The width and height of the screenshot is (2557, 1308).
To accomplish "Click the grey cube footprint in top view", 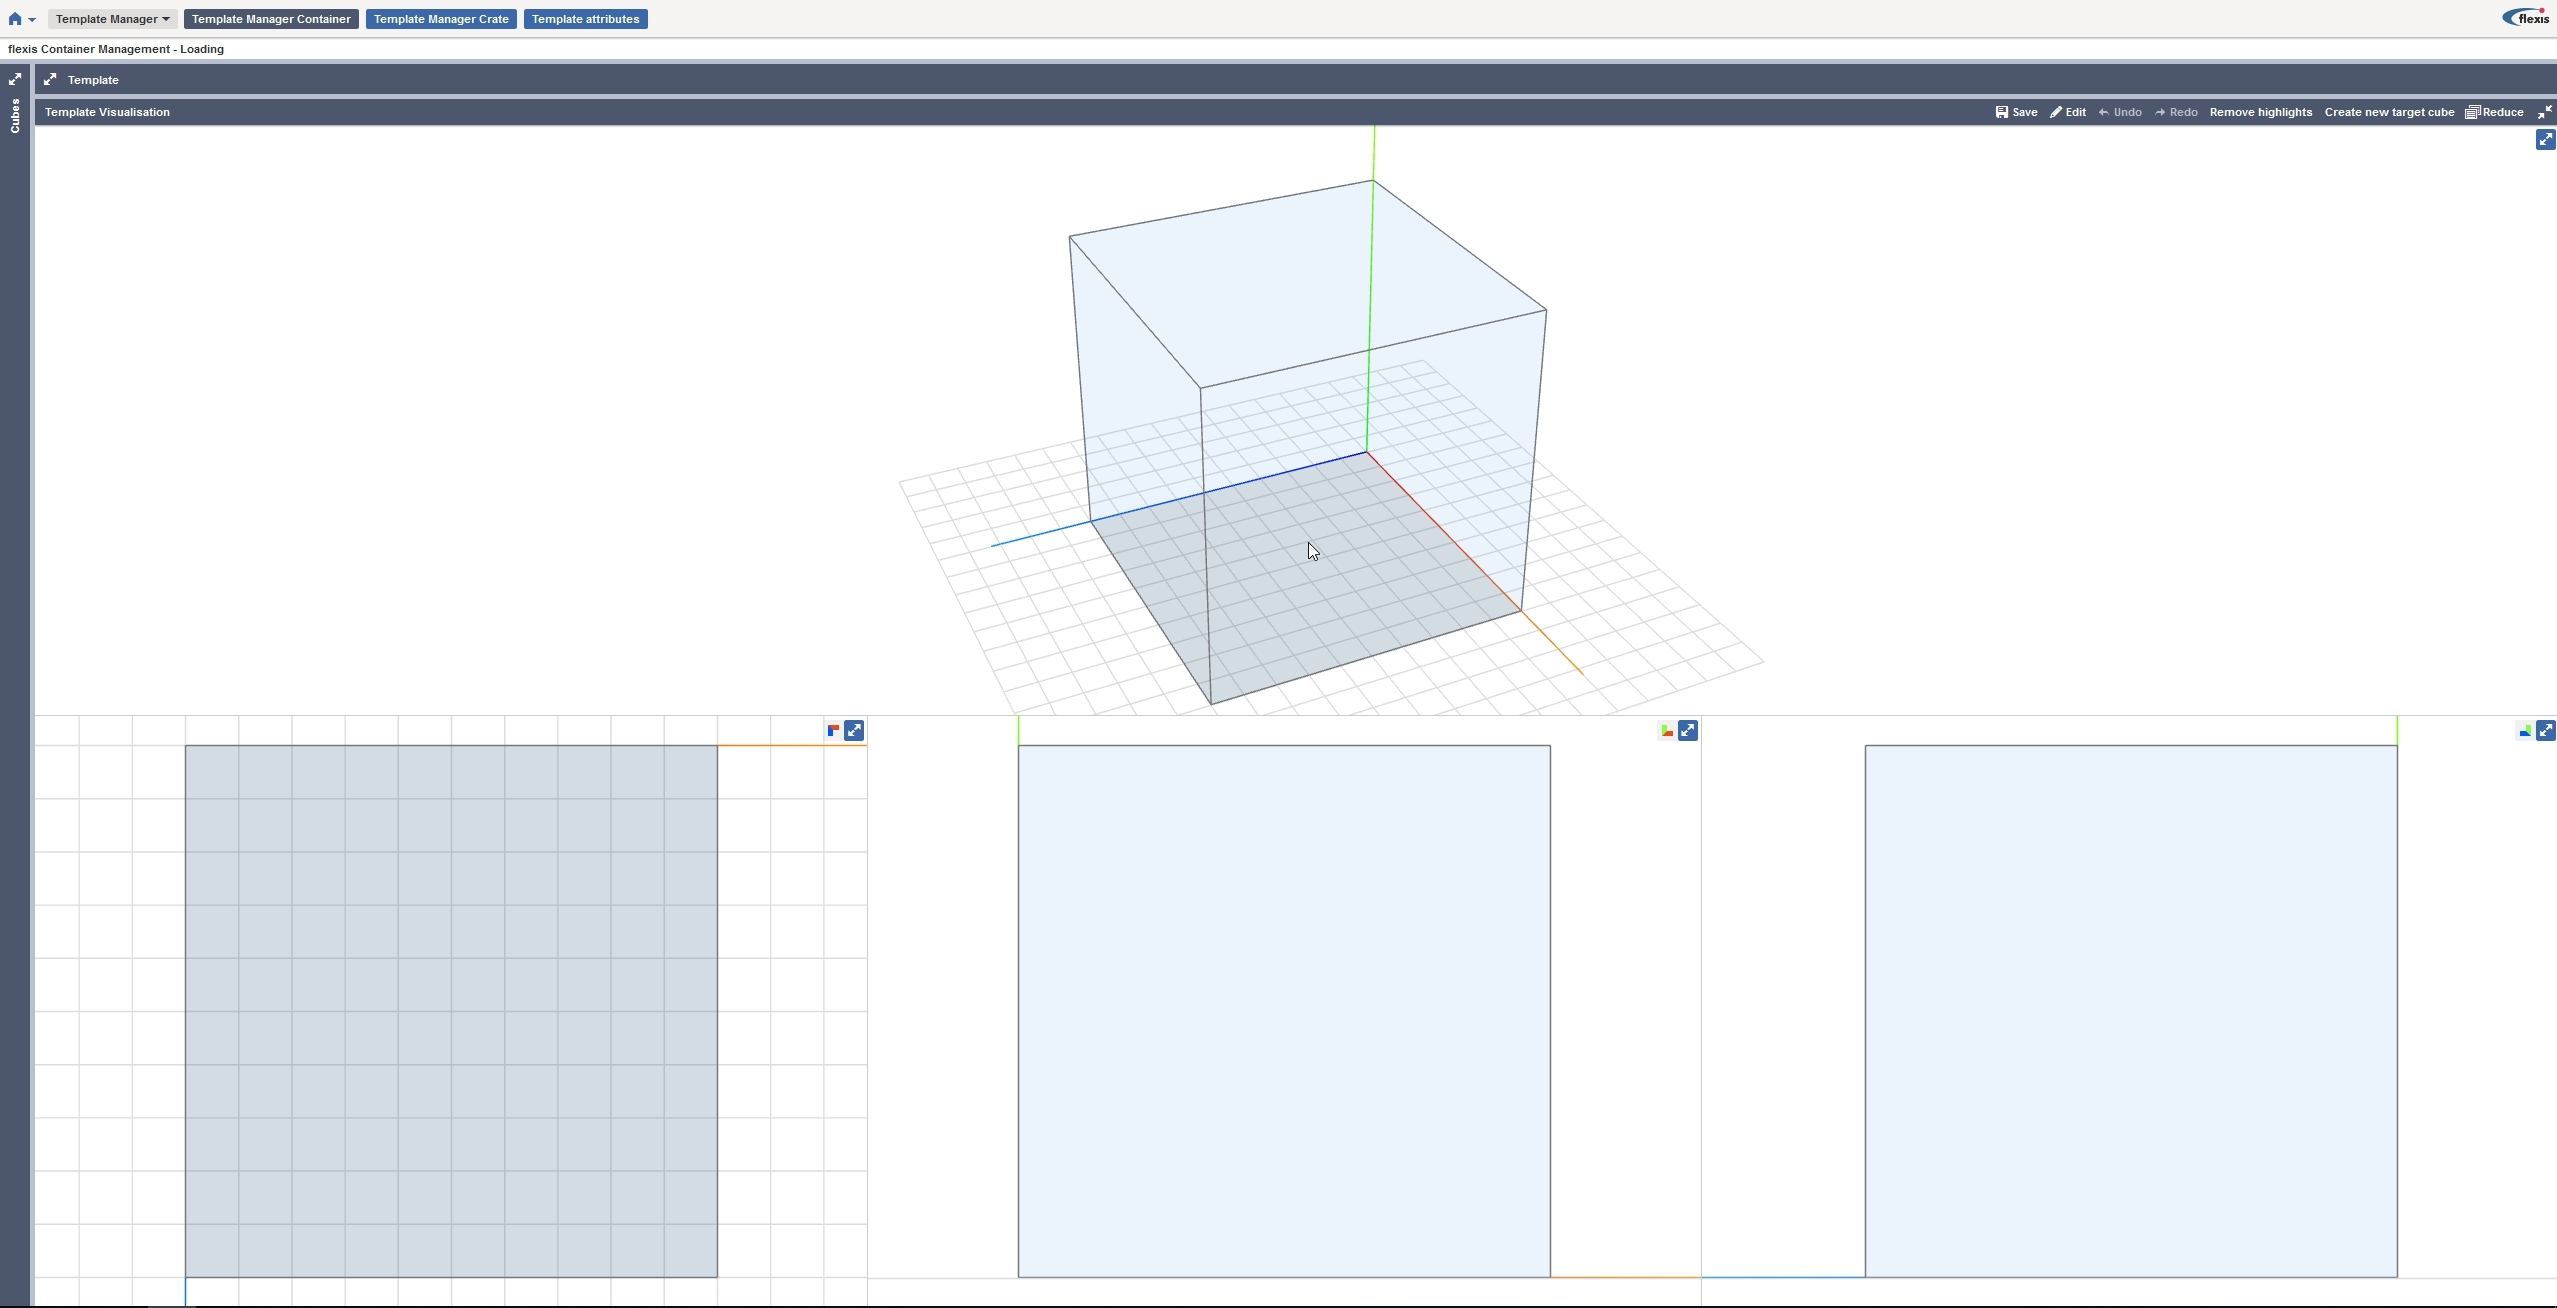I will [451, 1010].
